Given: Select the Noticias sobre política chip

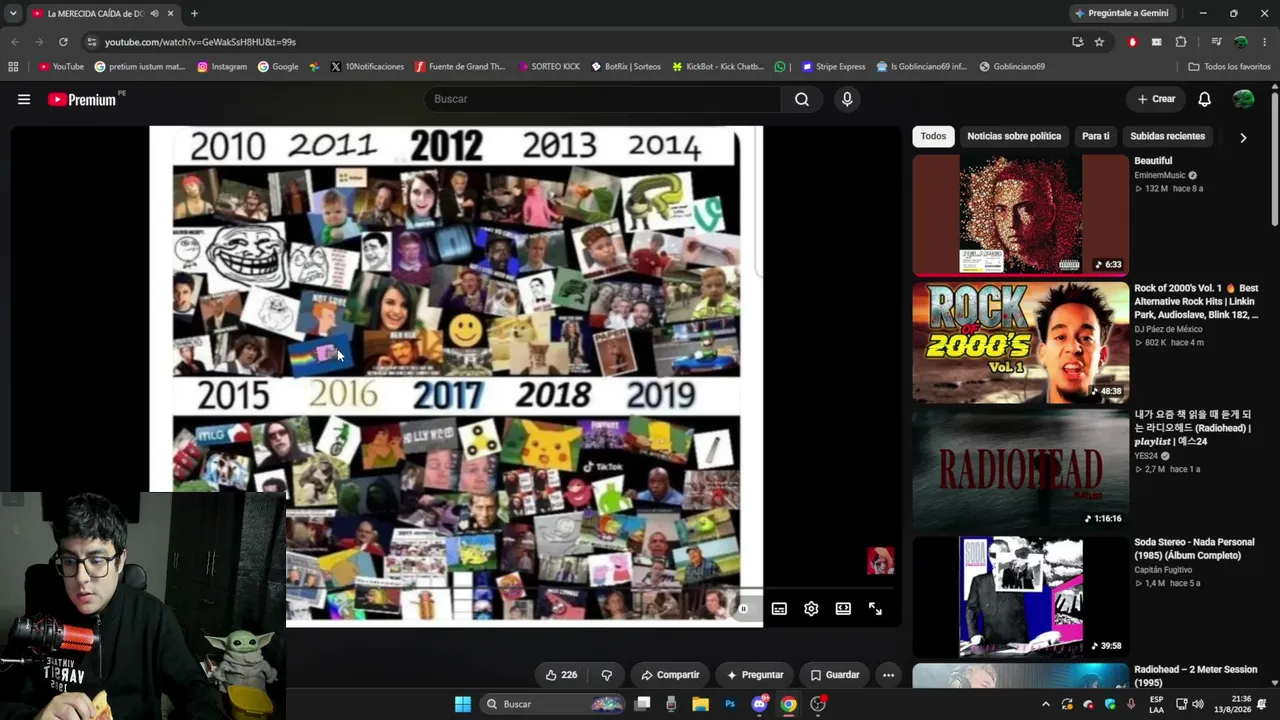Looking at the screenshot, I should pos(1014,136).
